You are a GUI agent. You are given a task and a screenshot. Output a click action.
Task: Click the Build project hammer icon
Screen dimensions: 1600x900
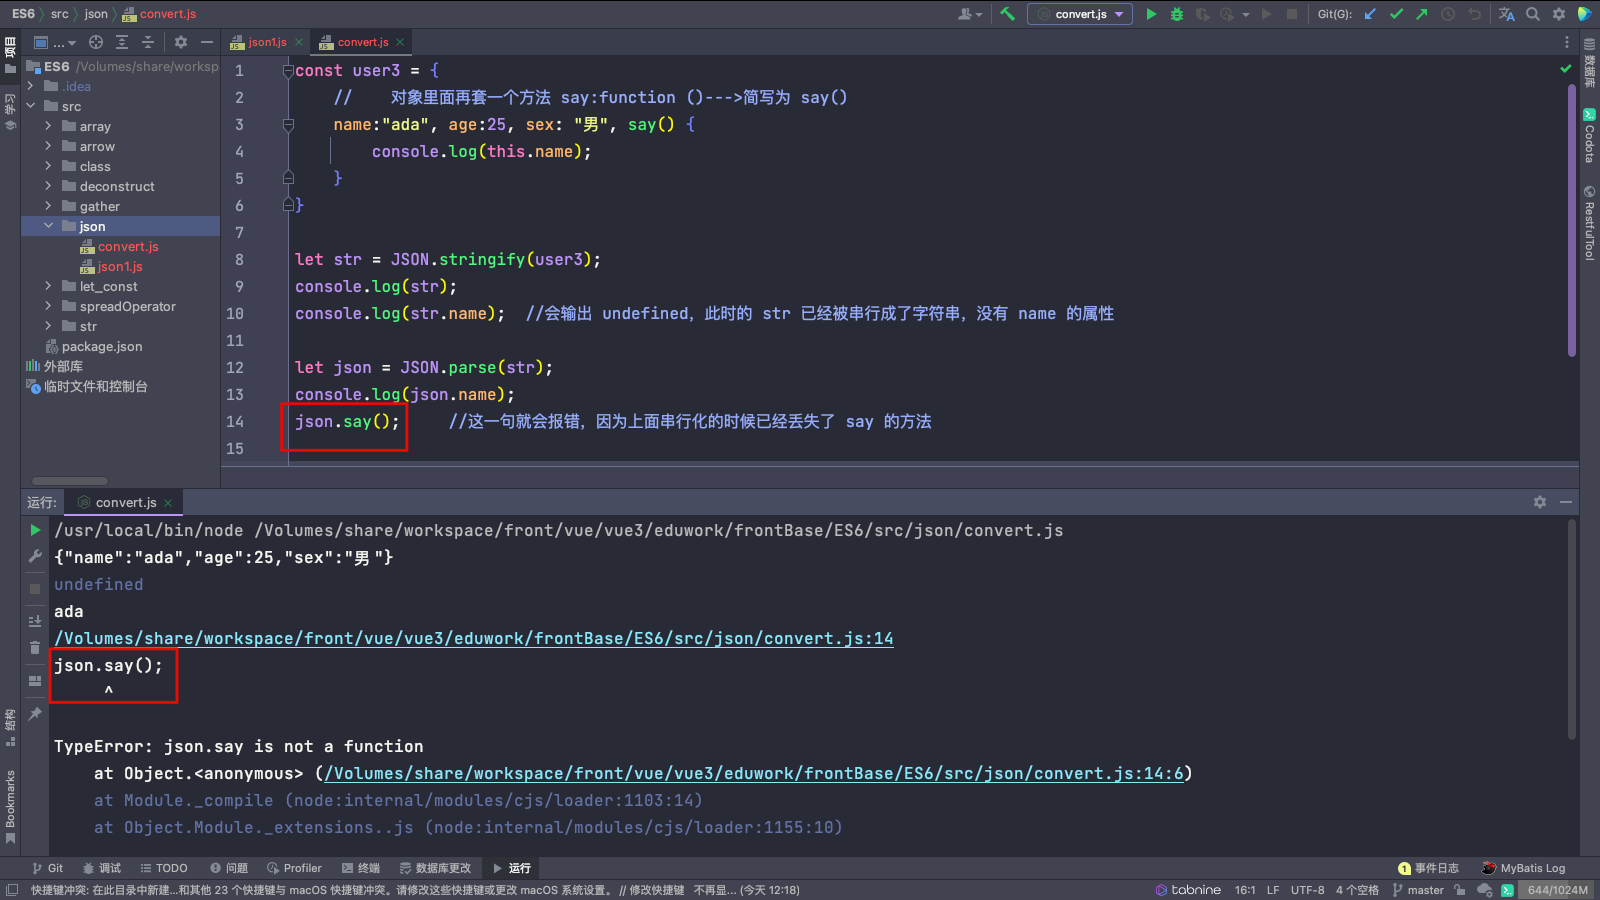[1007, 14]
